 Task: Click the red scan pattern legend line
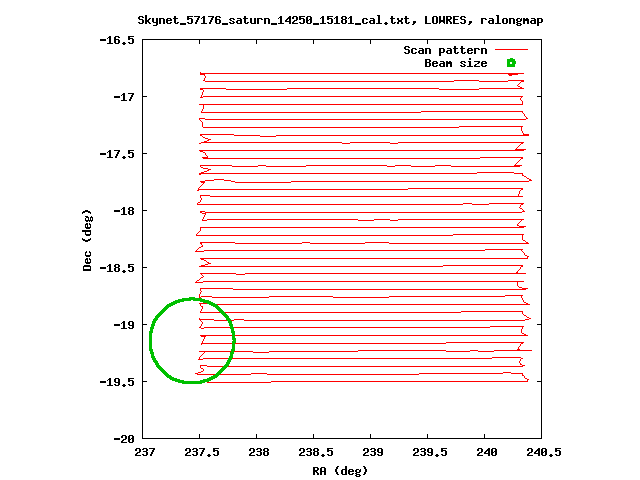click(x=511, y=50)
